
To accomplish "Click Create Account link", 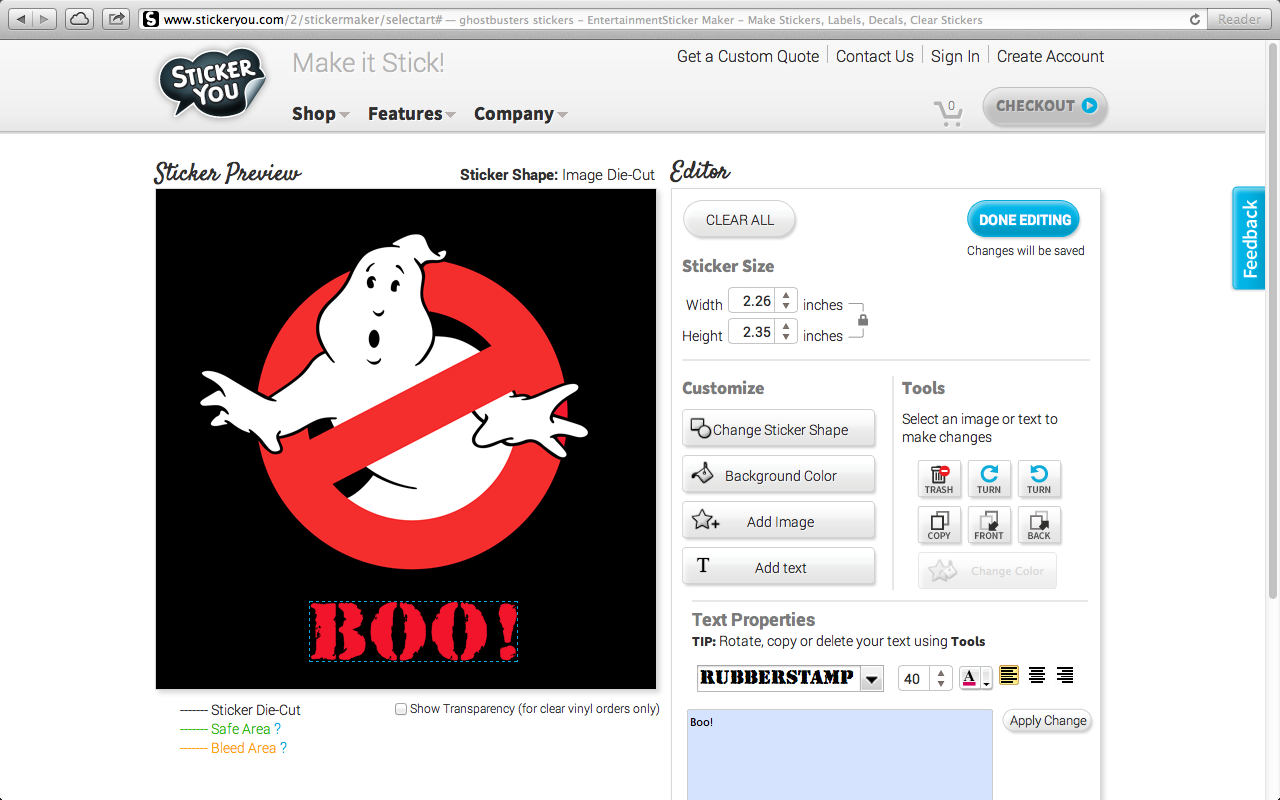I will (1050, 56).
